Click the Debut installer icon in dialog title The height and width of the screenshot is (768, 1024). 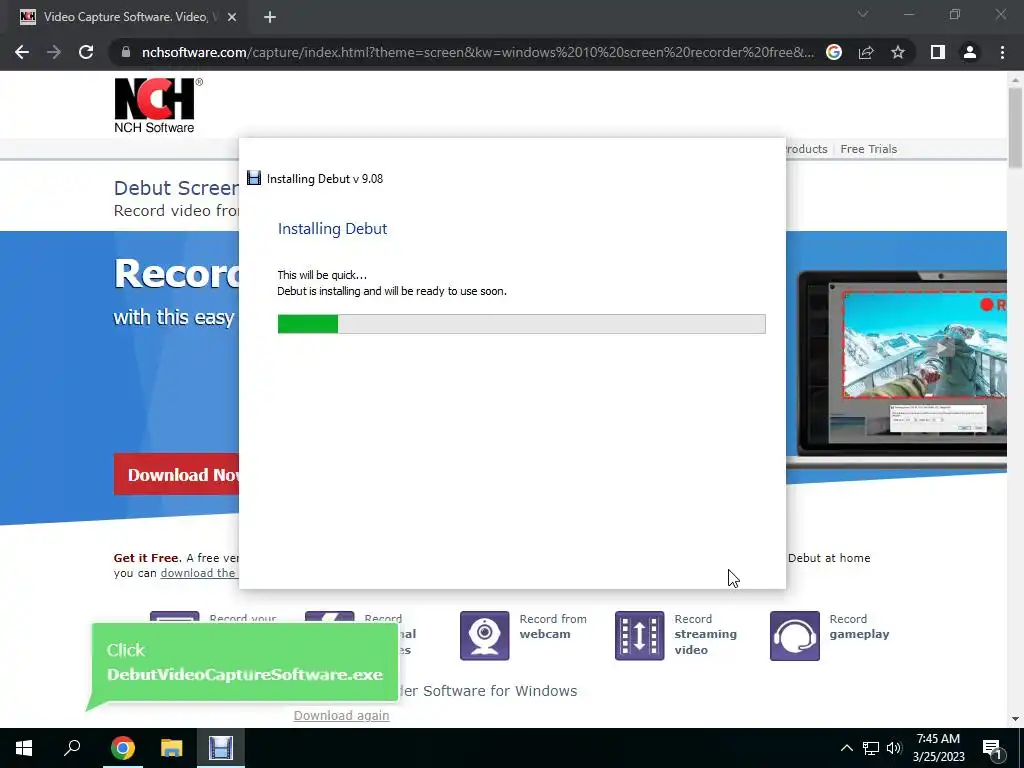[254, 178]
